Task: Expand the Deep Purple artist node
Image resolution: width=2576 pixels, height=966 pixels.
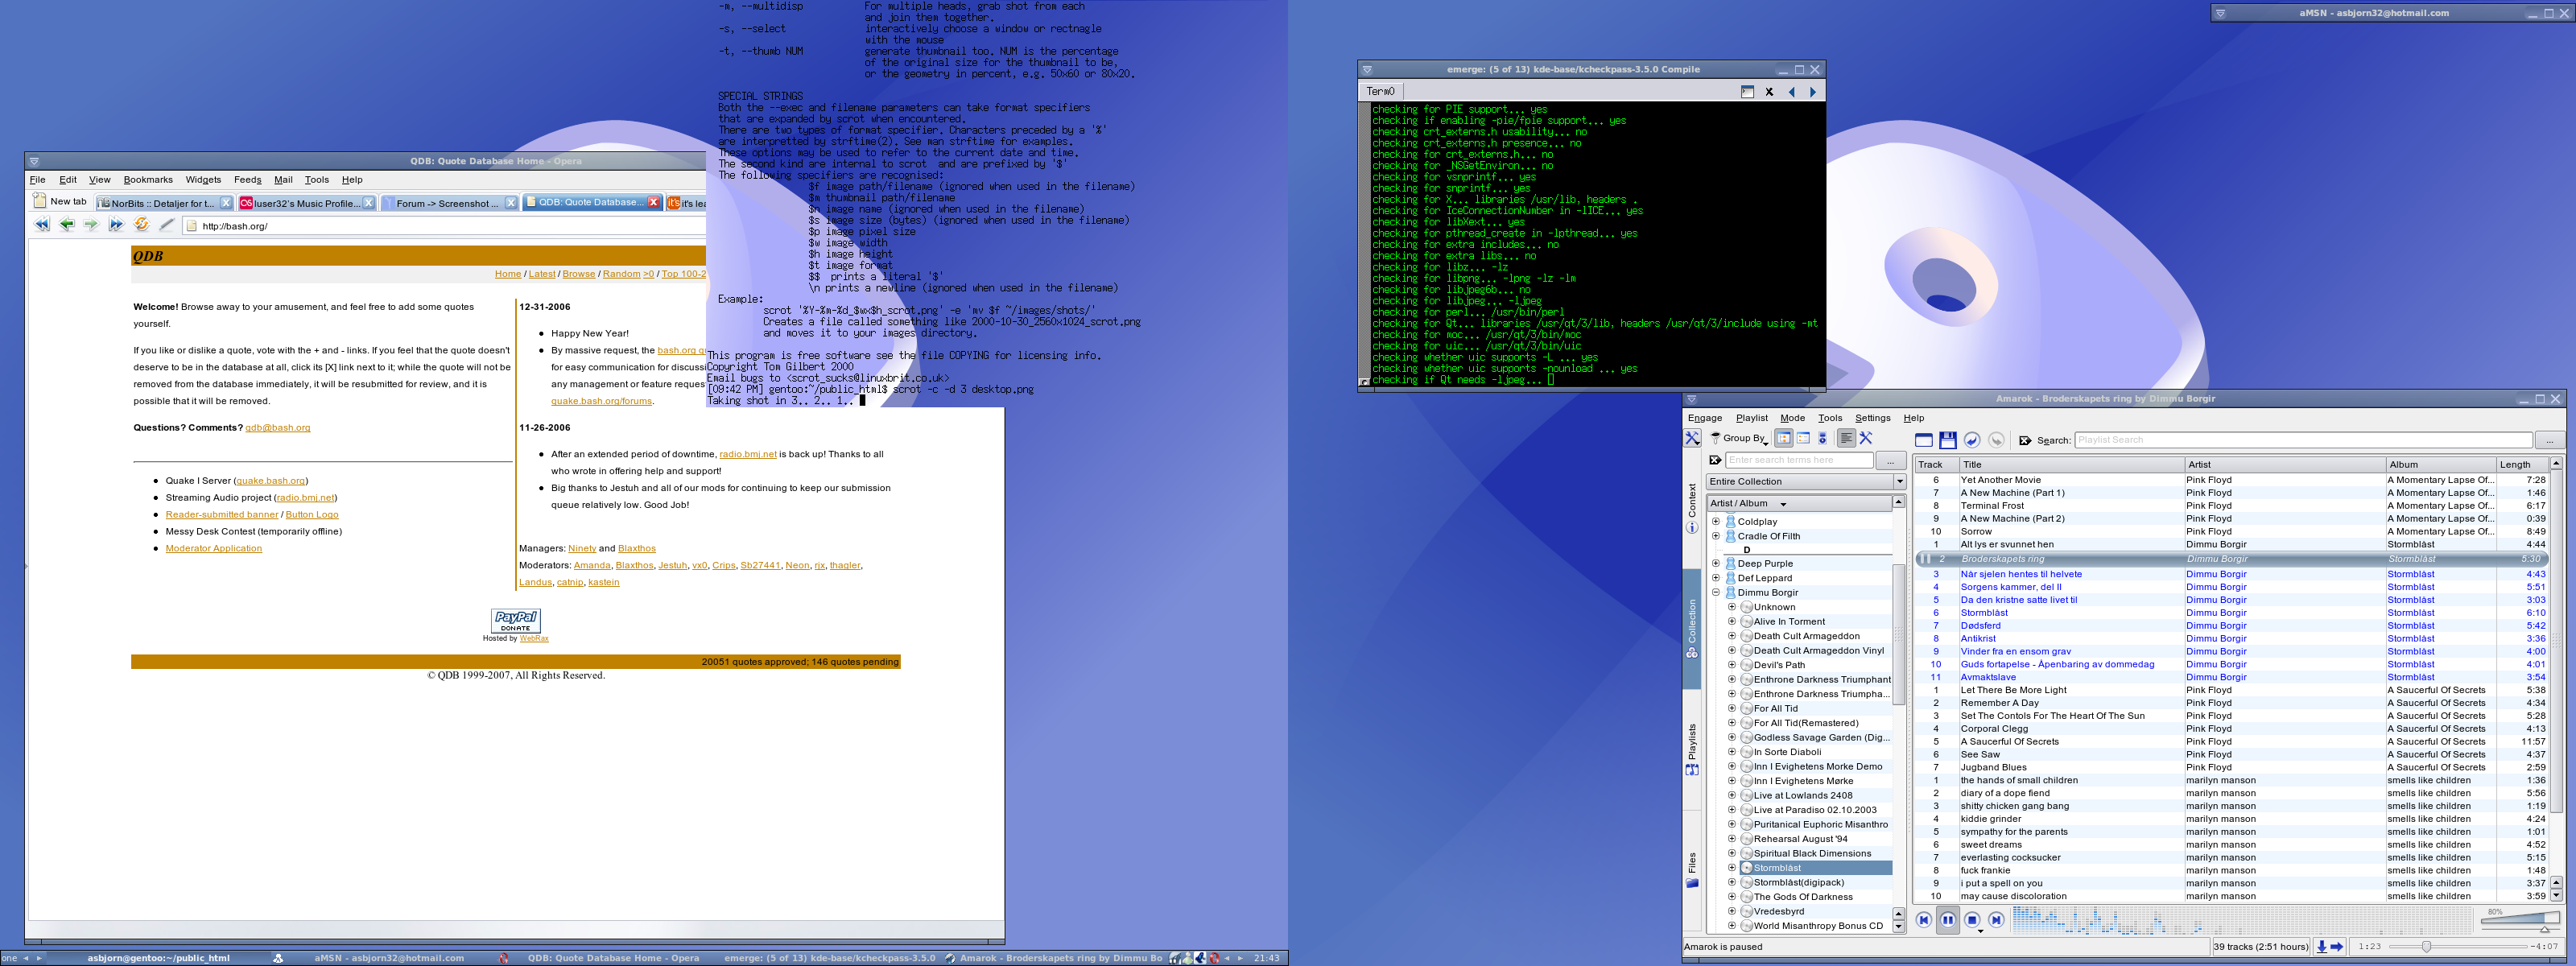Action: 1716,563
